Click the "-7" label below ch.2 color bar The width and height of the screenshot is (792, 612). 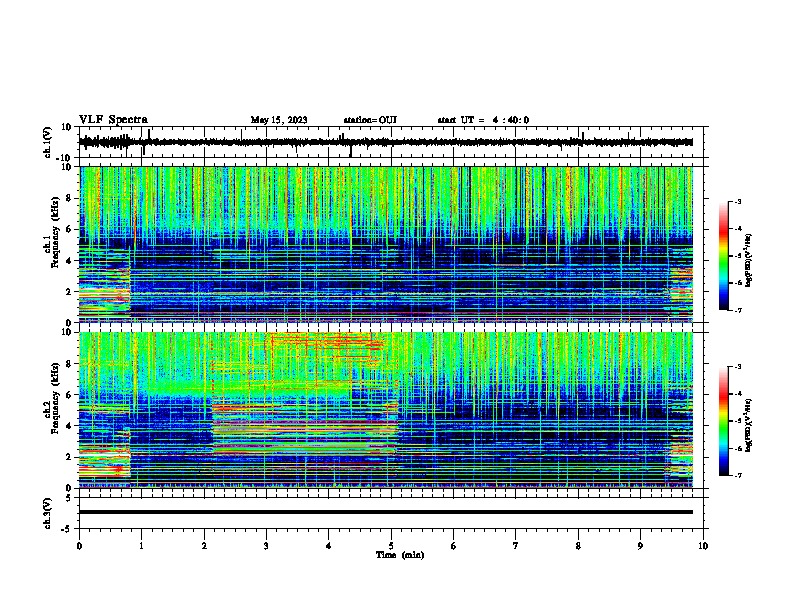click(738, 476)
